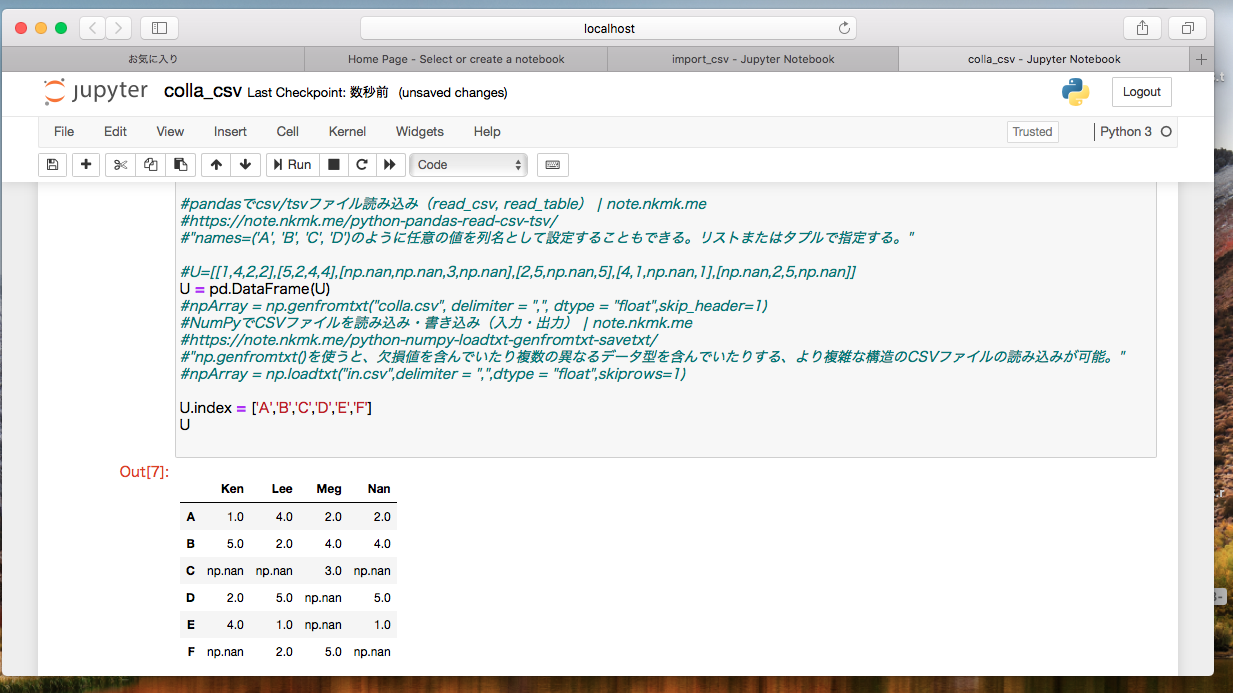This screenshot has height=693, width=1233.
Task: Show the browser sidebar toggle
Action: coord(159,27)
